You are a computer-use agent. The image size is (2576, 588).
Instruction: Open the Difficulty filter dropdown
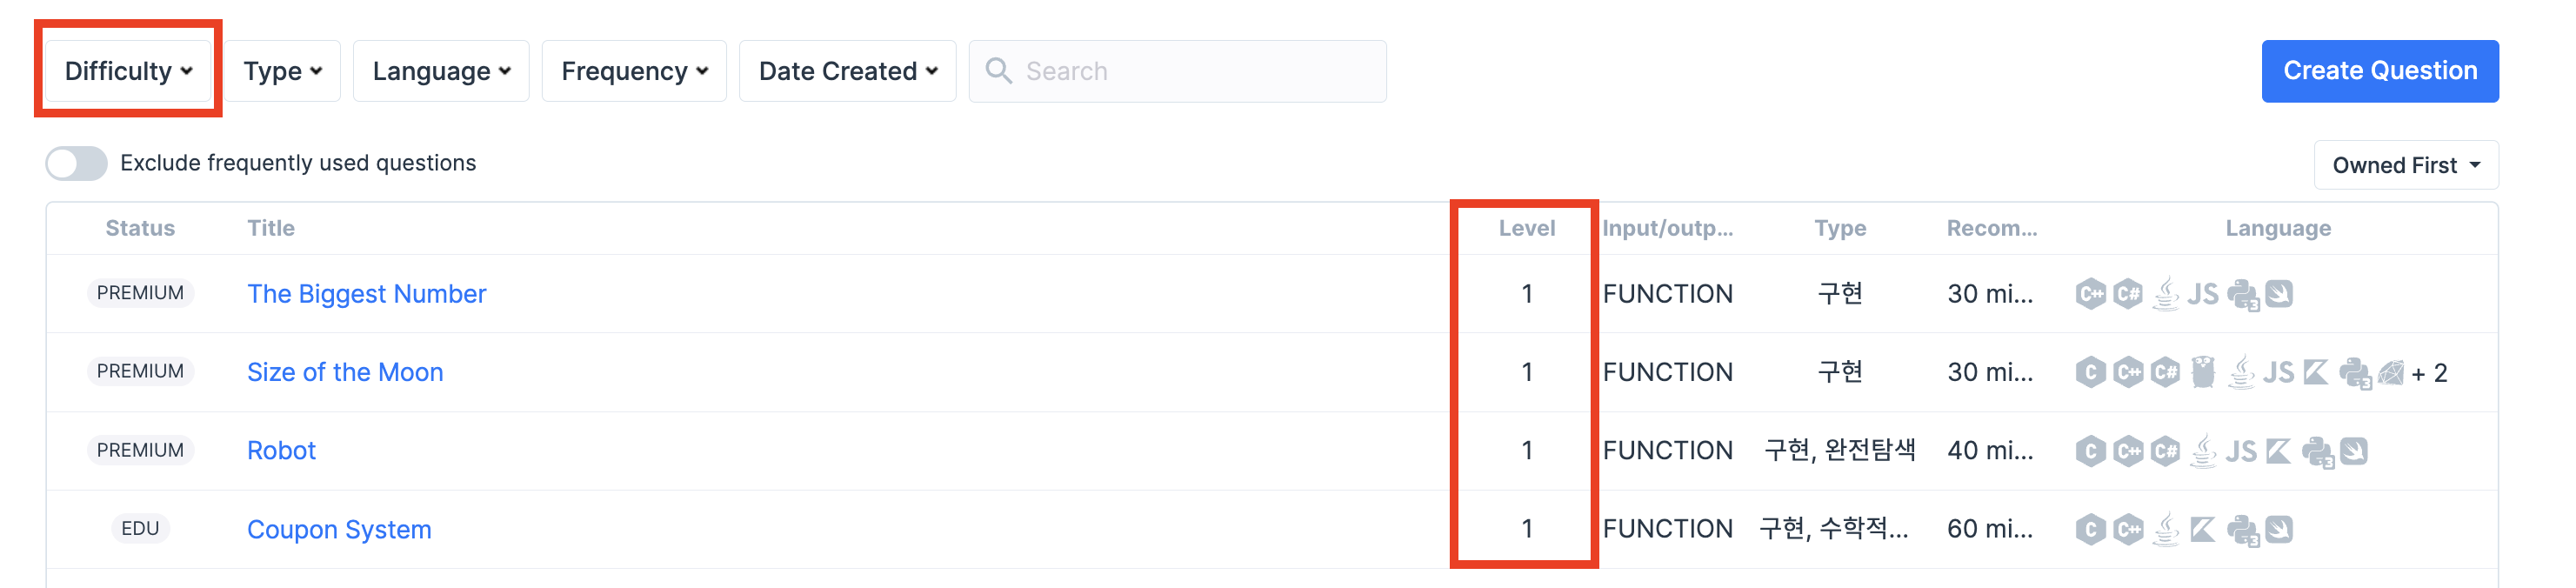[x=128, y=71]
